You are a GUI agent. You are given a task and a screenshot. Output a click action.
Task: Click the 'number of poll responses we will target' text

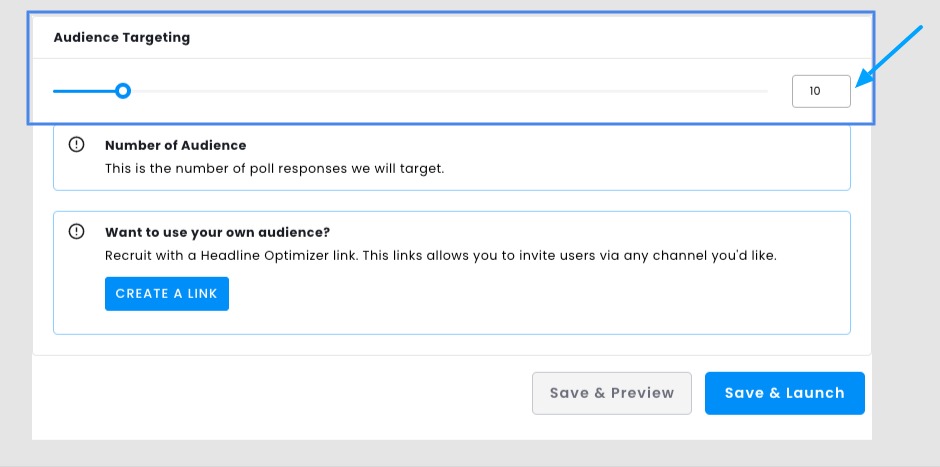pos(275,168)
